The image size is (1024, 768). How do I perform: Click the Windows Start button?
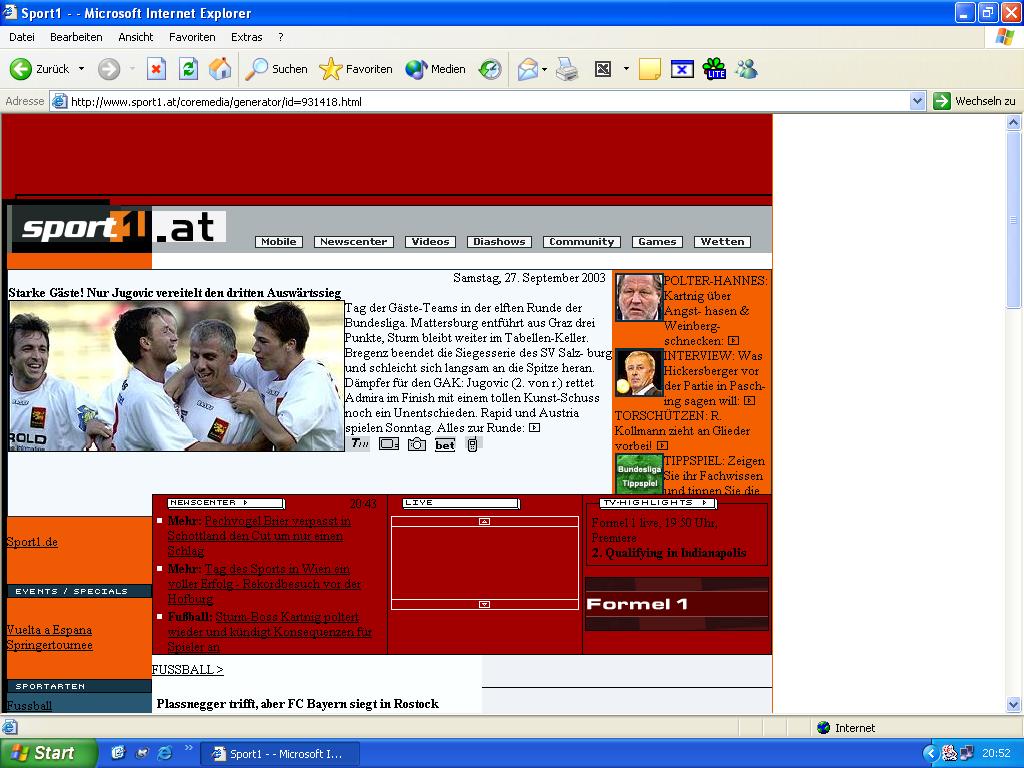point(49,753)
